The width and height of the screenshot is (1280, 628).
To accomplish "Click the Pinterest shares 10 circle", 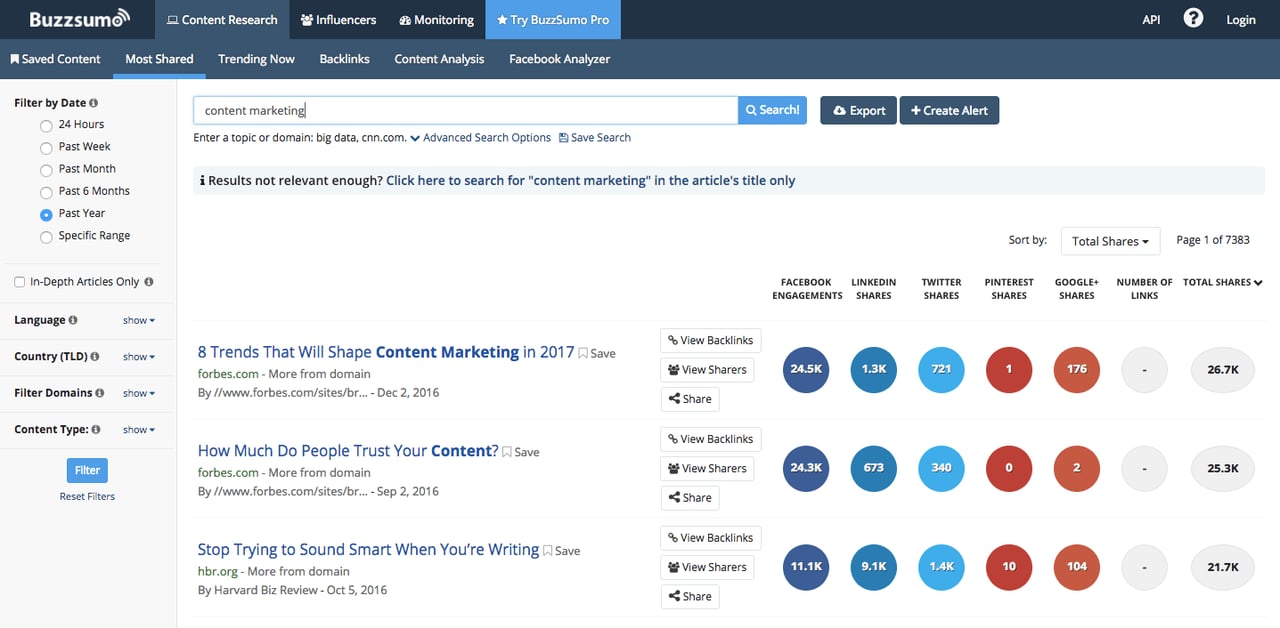I will tap(1009, 566).
